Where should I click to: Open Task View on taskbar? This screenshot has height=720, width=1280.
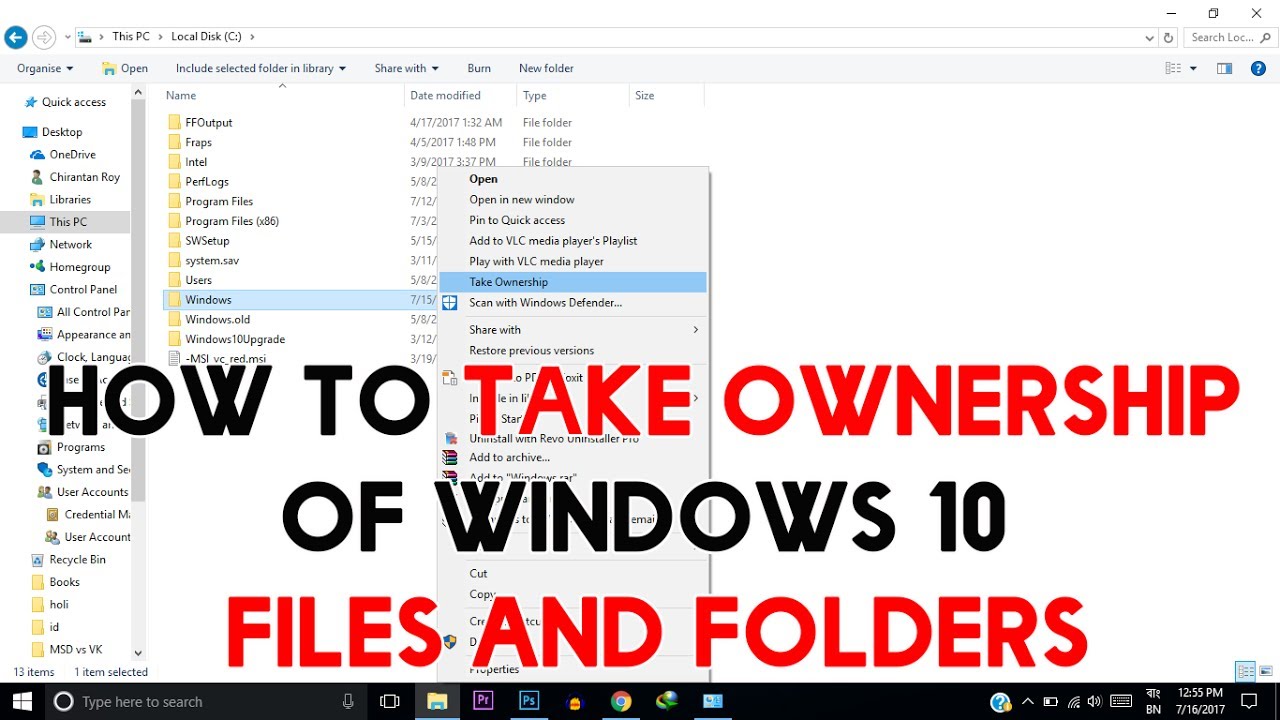[x=390, y=701]
